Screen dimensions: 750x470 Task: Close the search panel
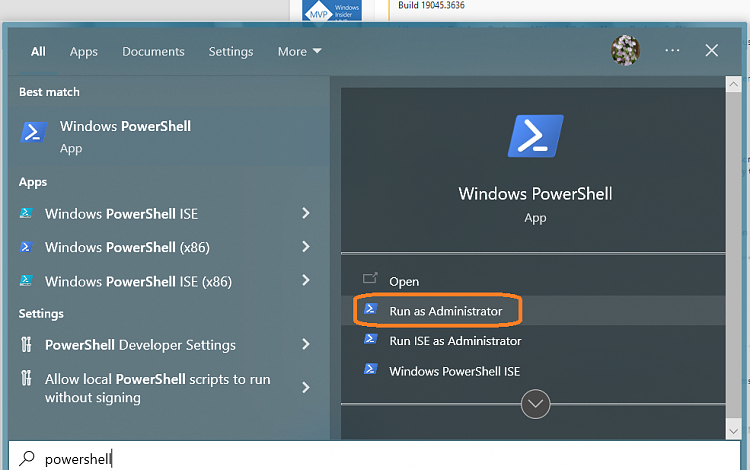click(x=712, y=50)
